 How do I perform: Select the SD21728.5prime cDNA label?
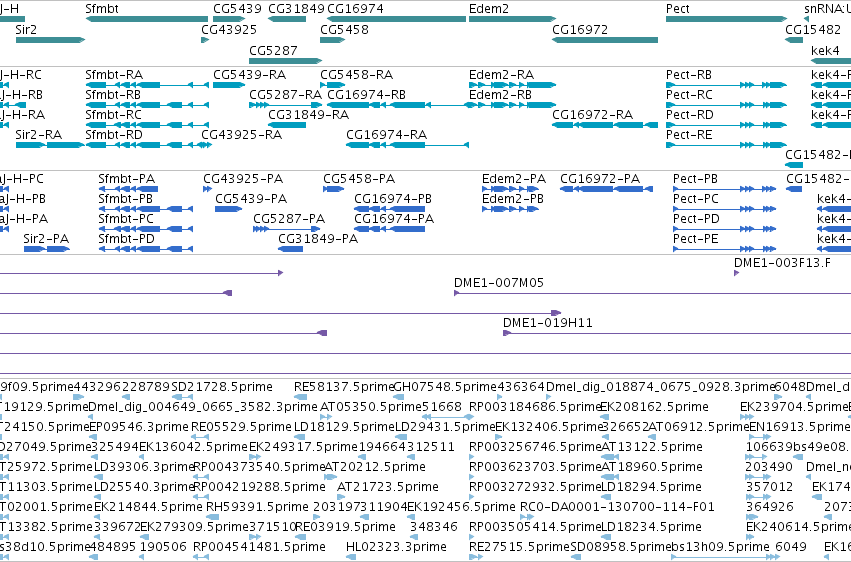(221, 387)
